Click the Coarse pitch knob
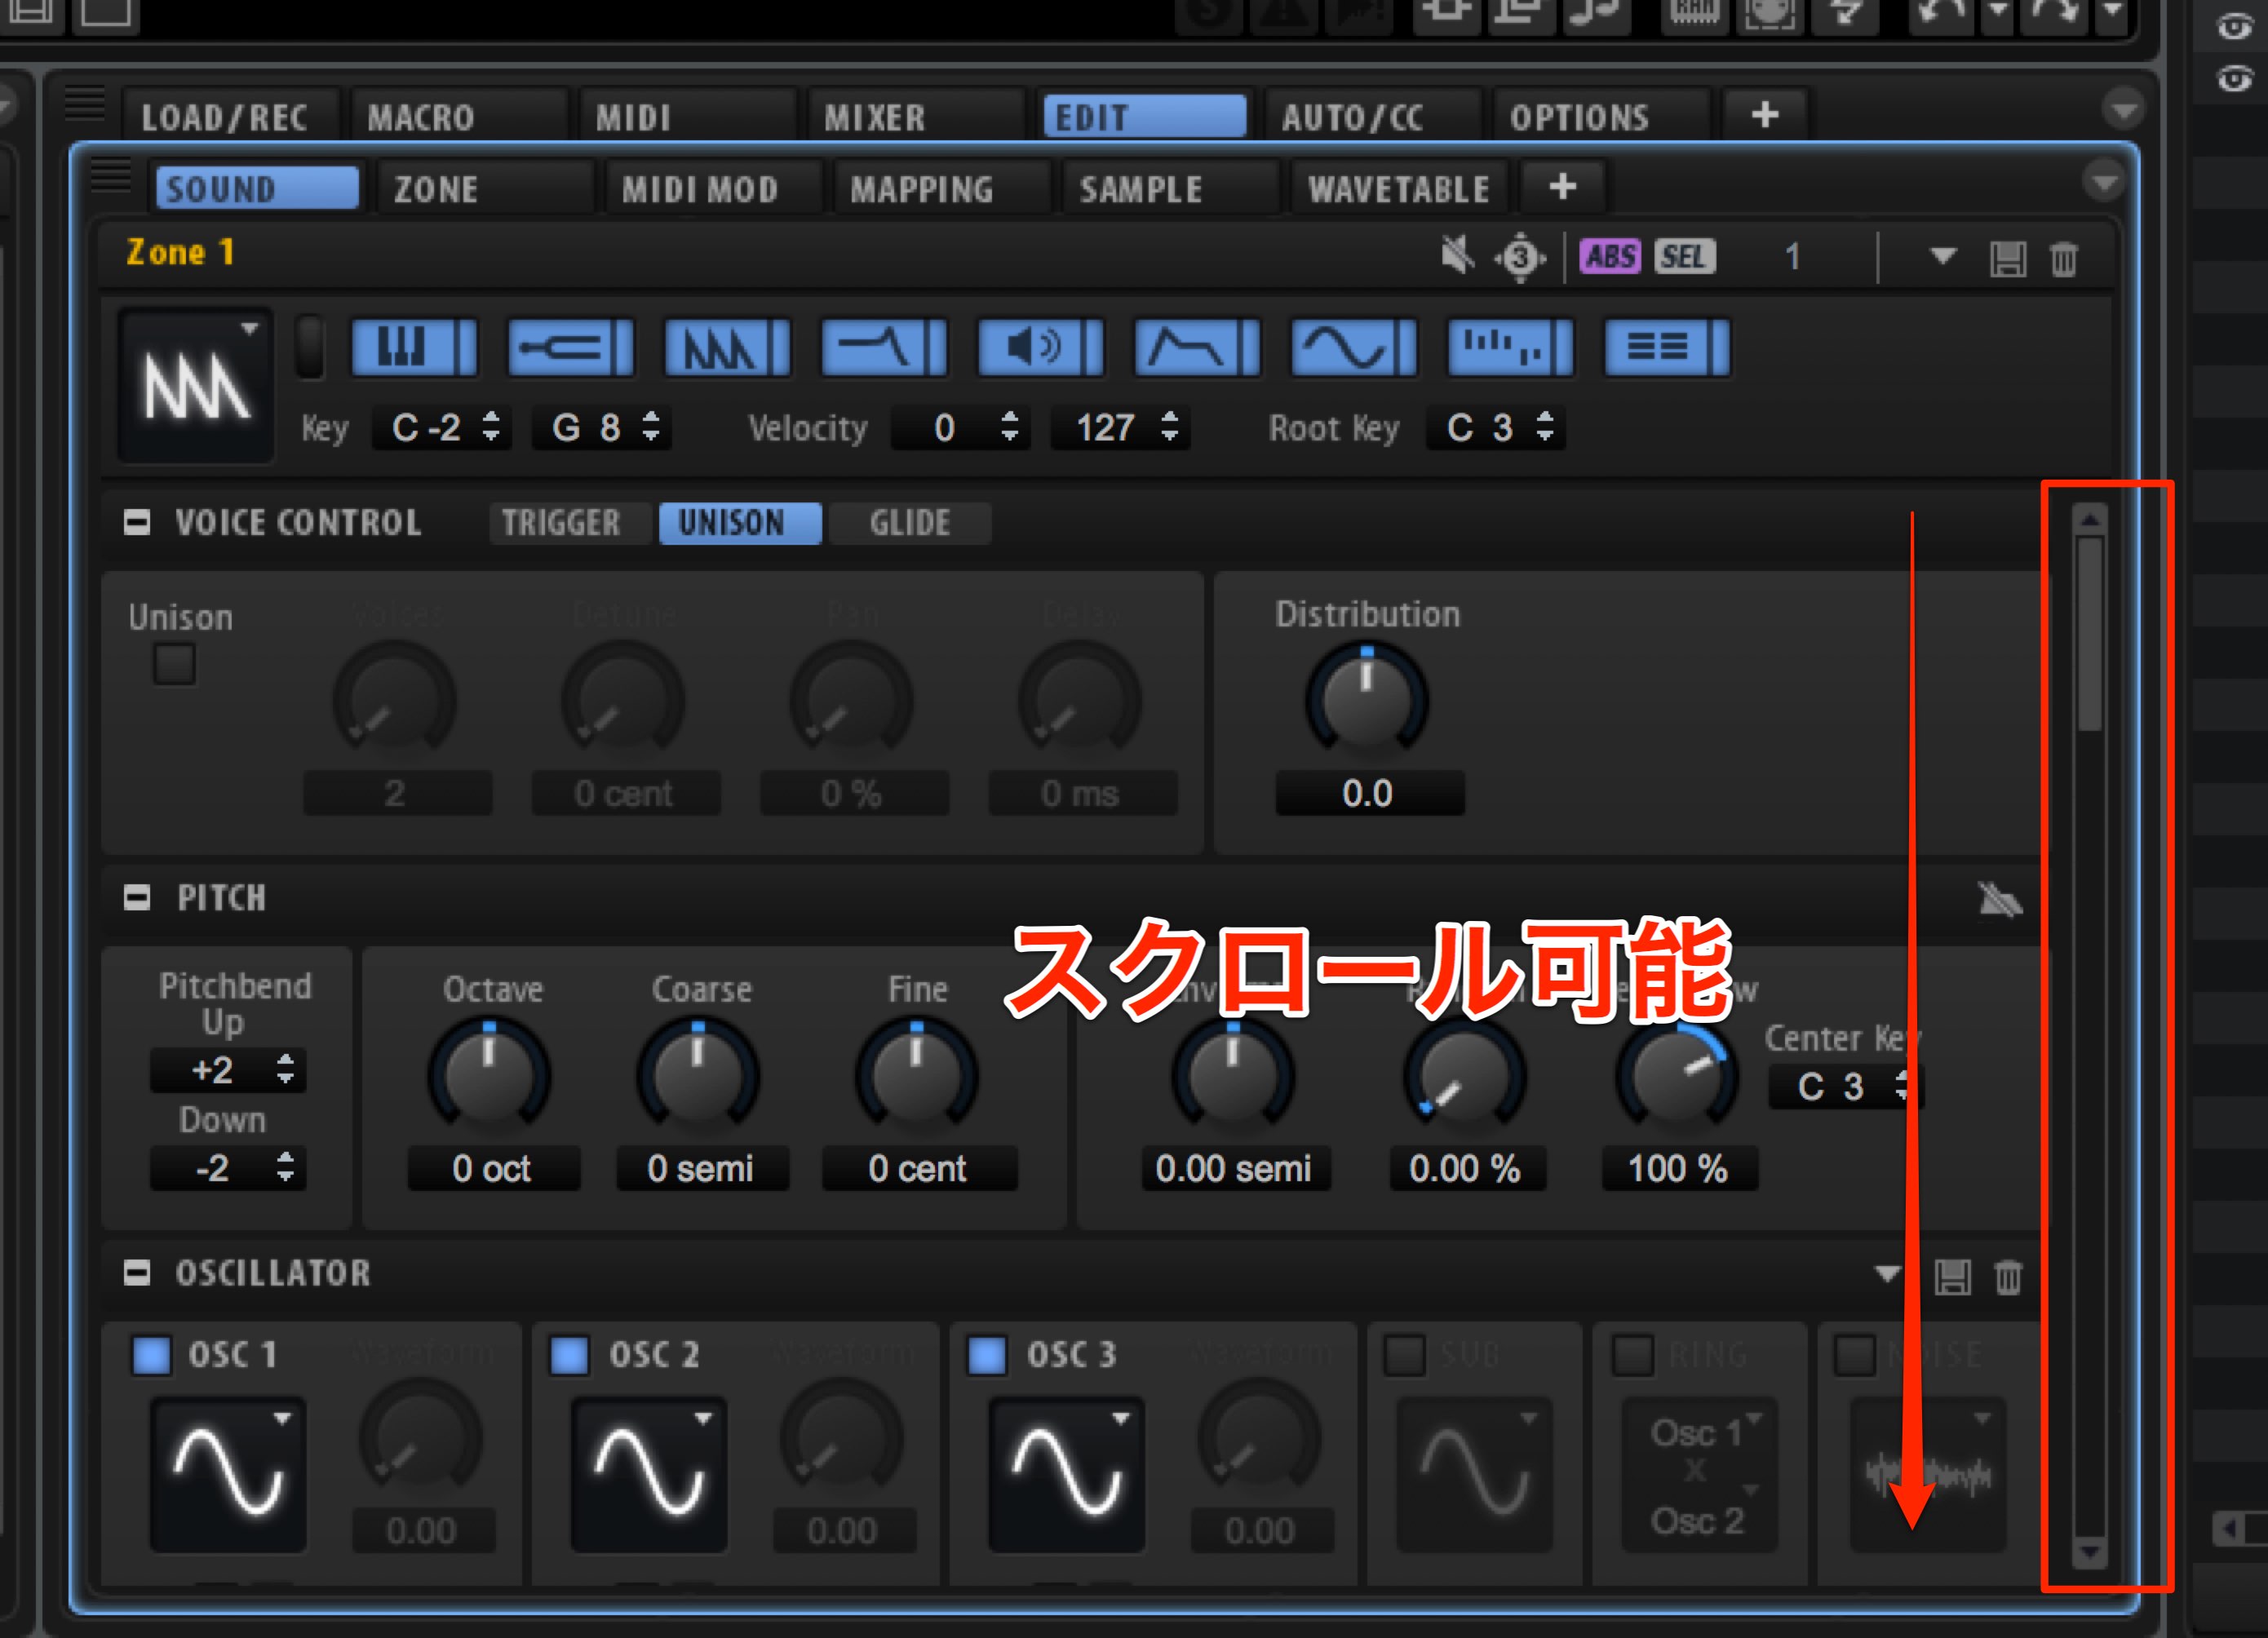 (698, 1074)
